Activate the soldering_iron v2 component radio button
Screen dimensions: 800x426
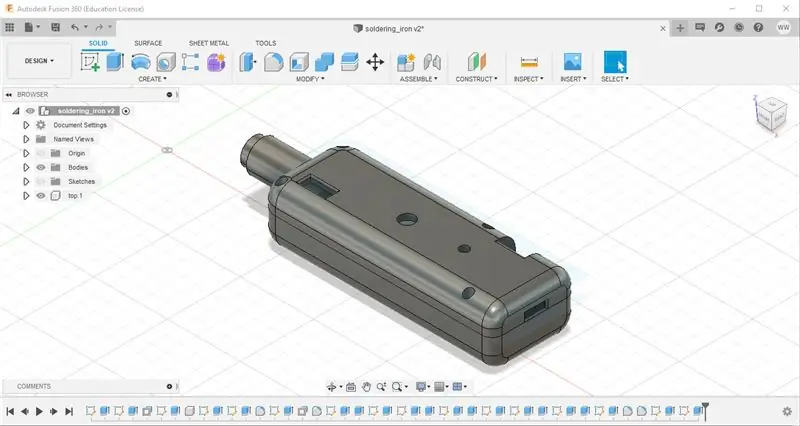[126, 111]
